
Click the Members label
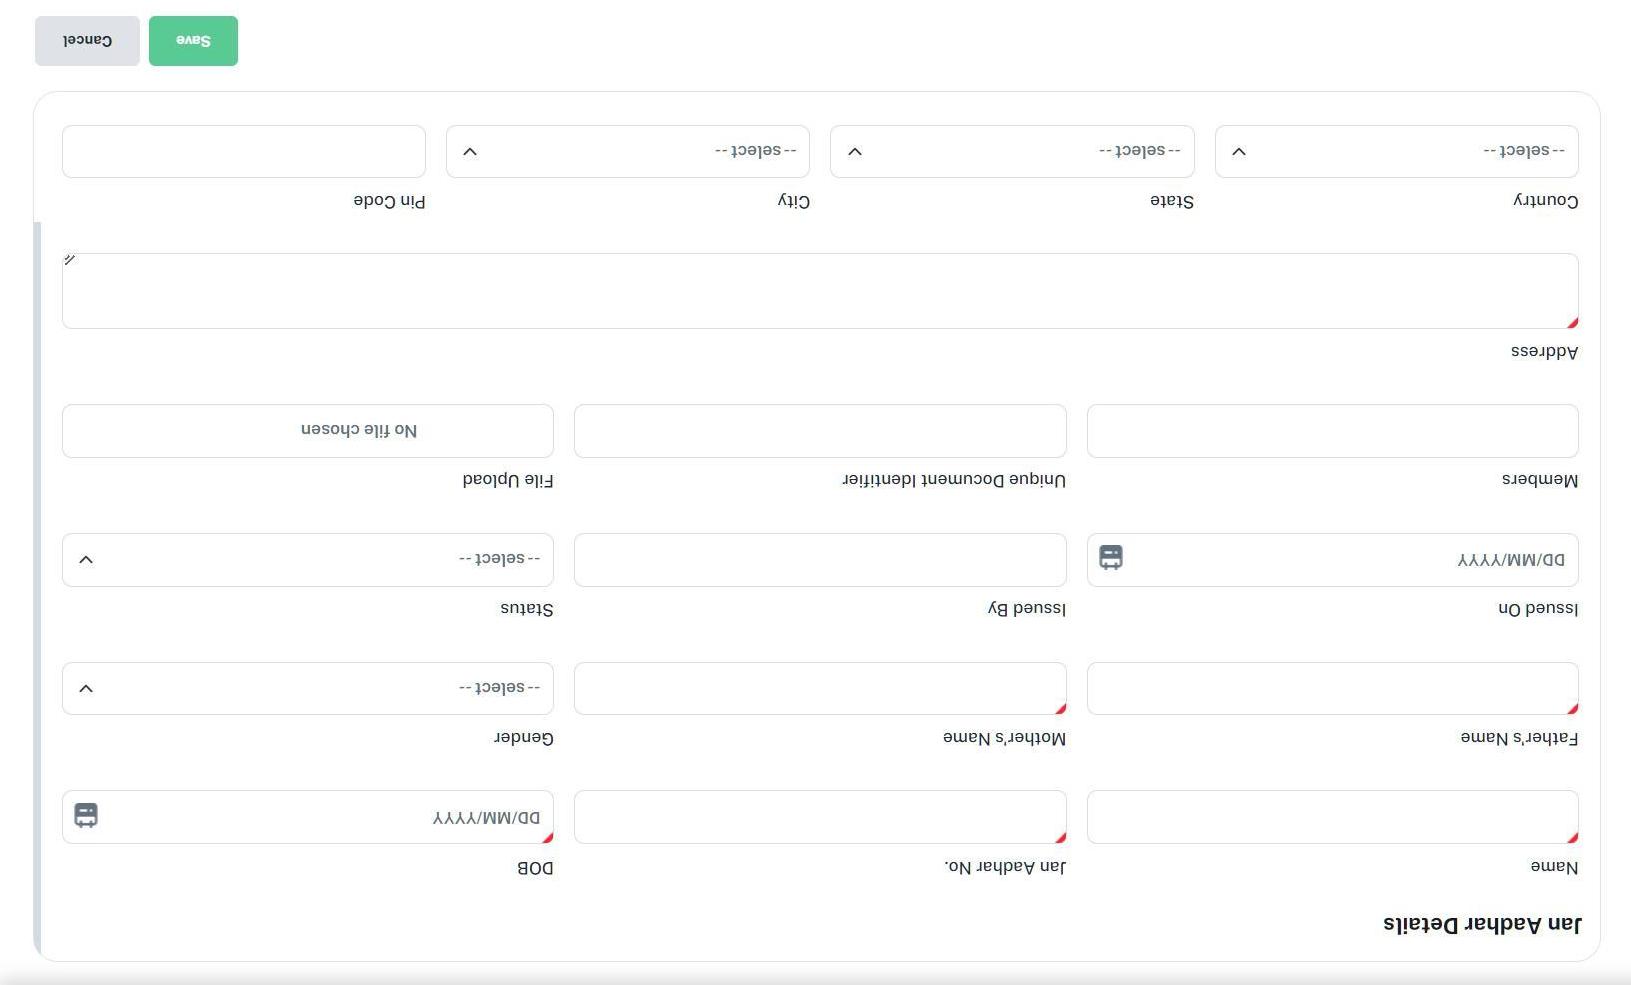click(x=1540, y=480)
